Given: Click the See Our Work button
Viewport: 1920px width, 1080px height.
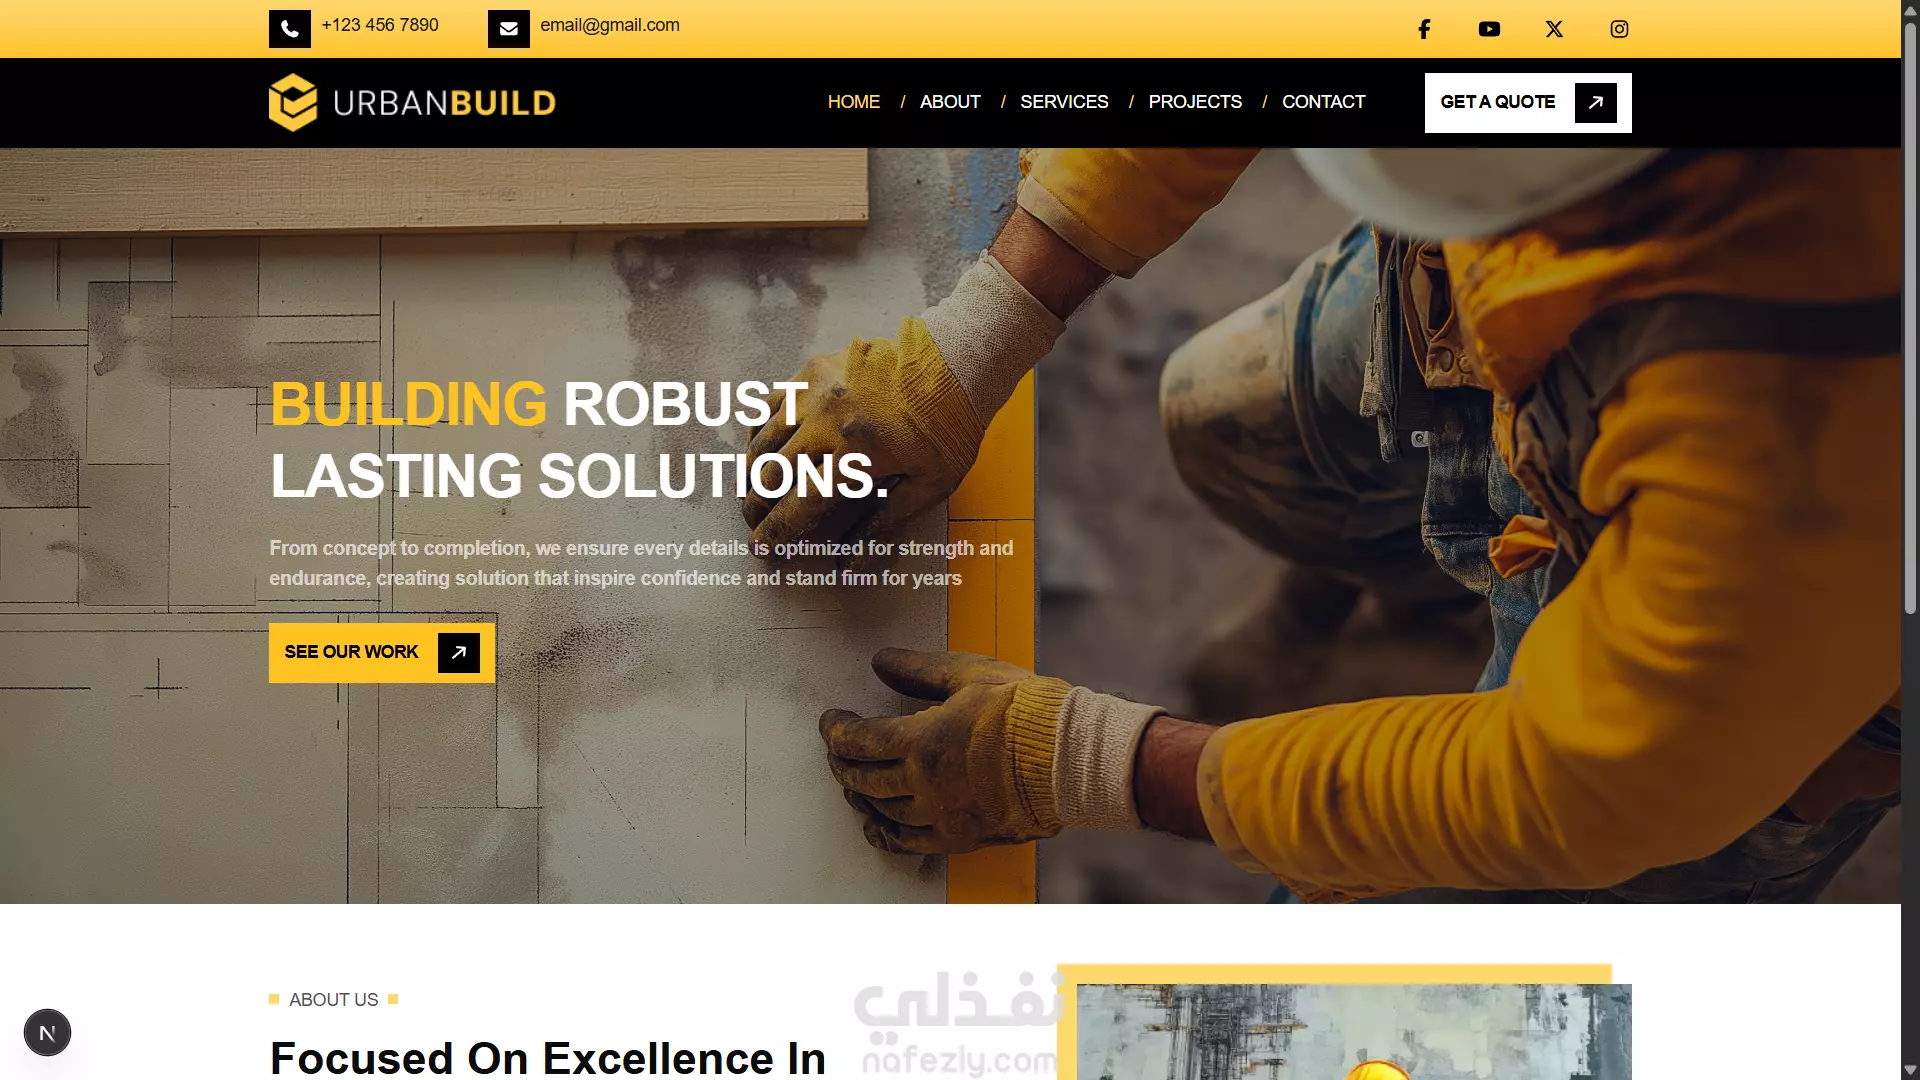Looking at the screenshot, I should point(382,653).
